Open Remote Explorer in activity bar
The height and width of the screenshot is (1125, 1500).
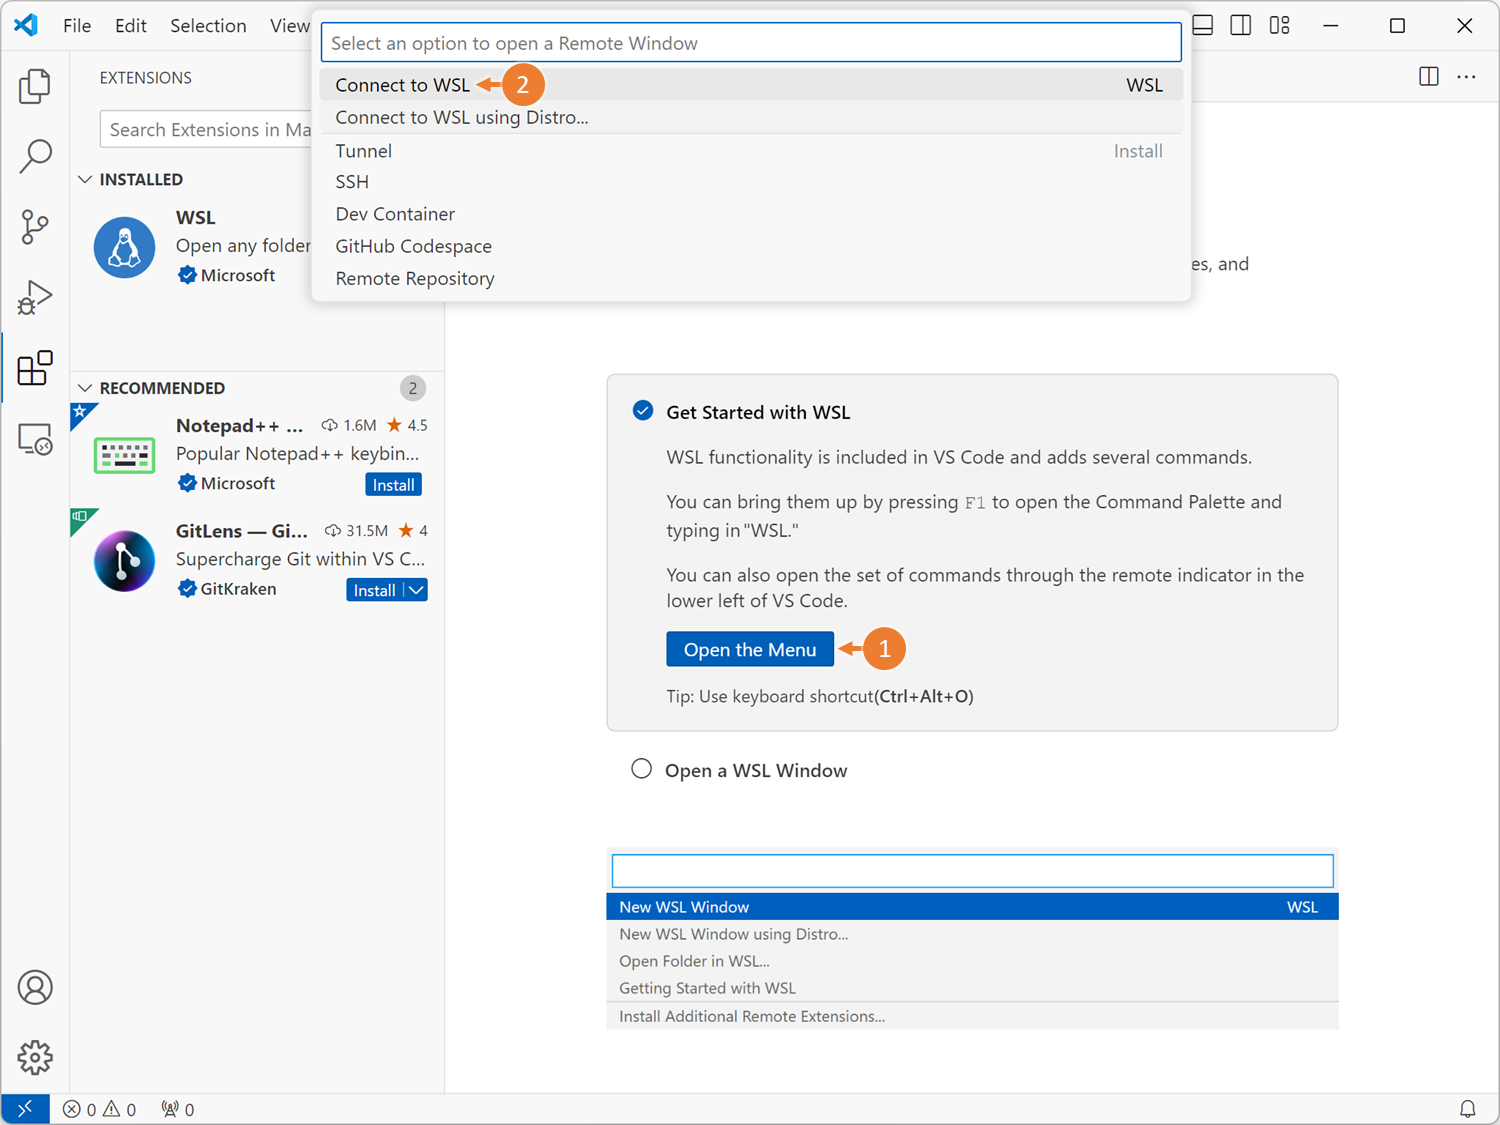coord(35,439)
